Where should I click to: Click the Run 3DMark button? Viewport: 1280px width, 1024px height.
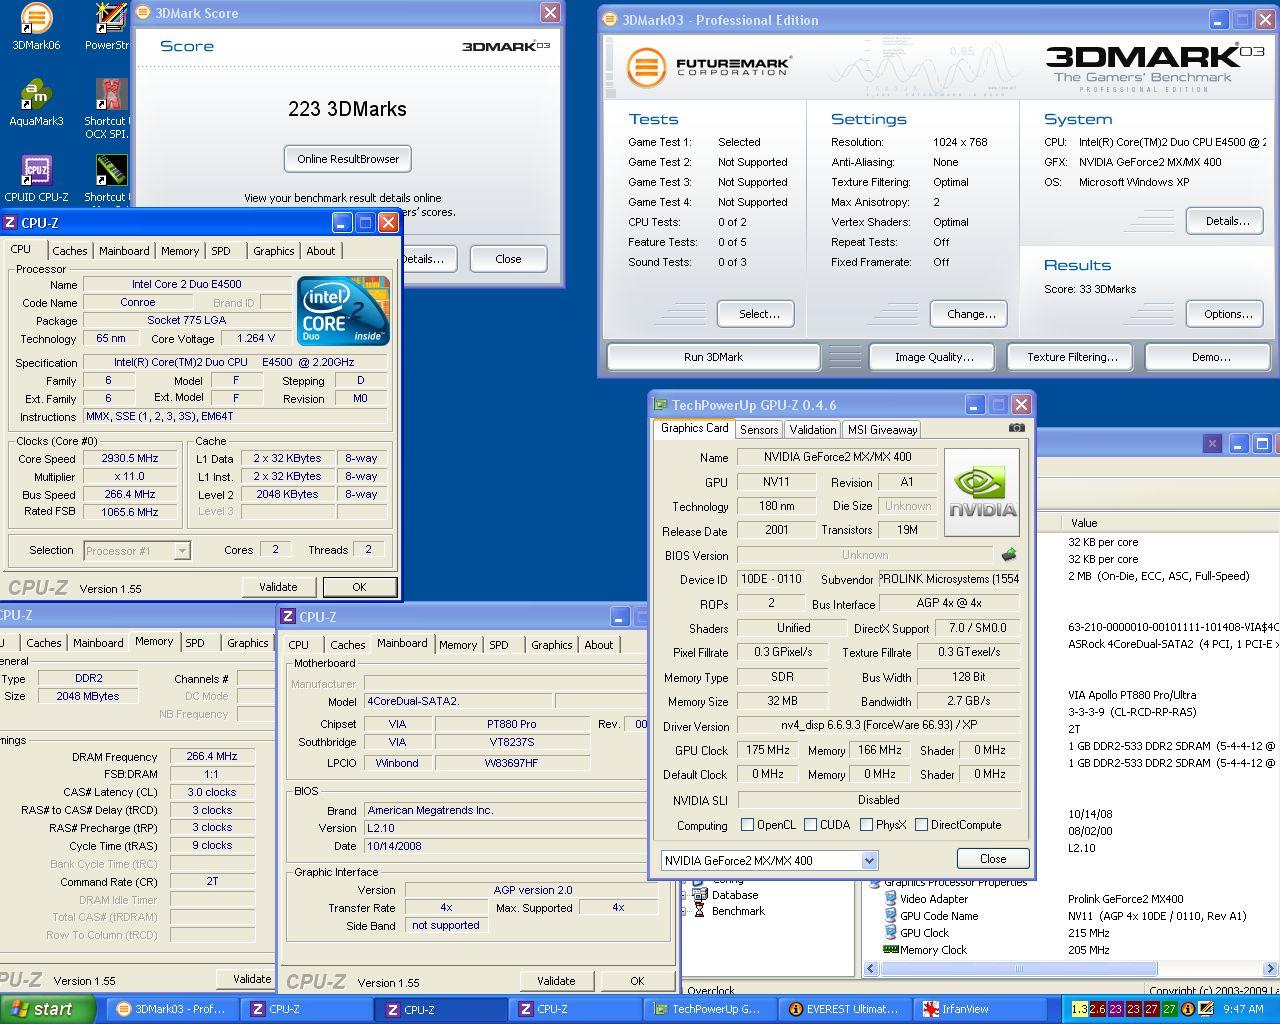pos(714,357)
